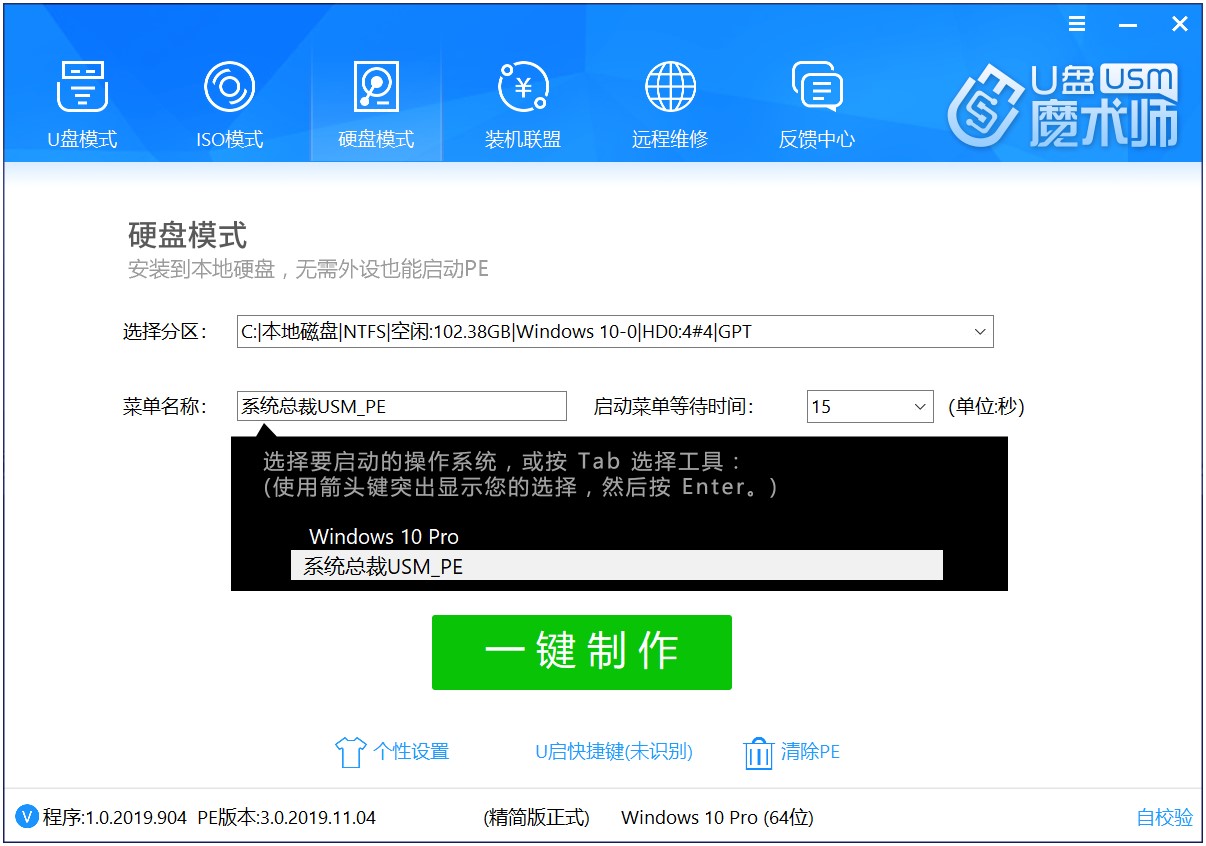Image resolution: width=1206 pixels, height=846 pixels.
Task: Click highlighted 系统总裁USM_PE boot menu entry
Action: coord(617,566)
